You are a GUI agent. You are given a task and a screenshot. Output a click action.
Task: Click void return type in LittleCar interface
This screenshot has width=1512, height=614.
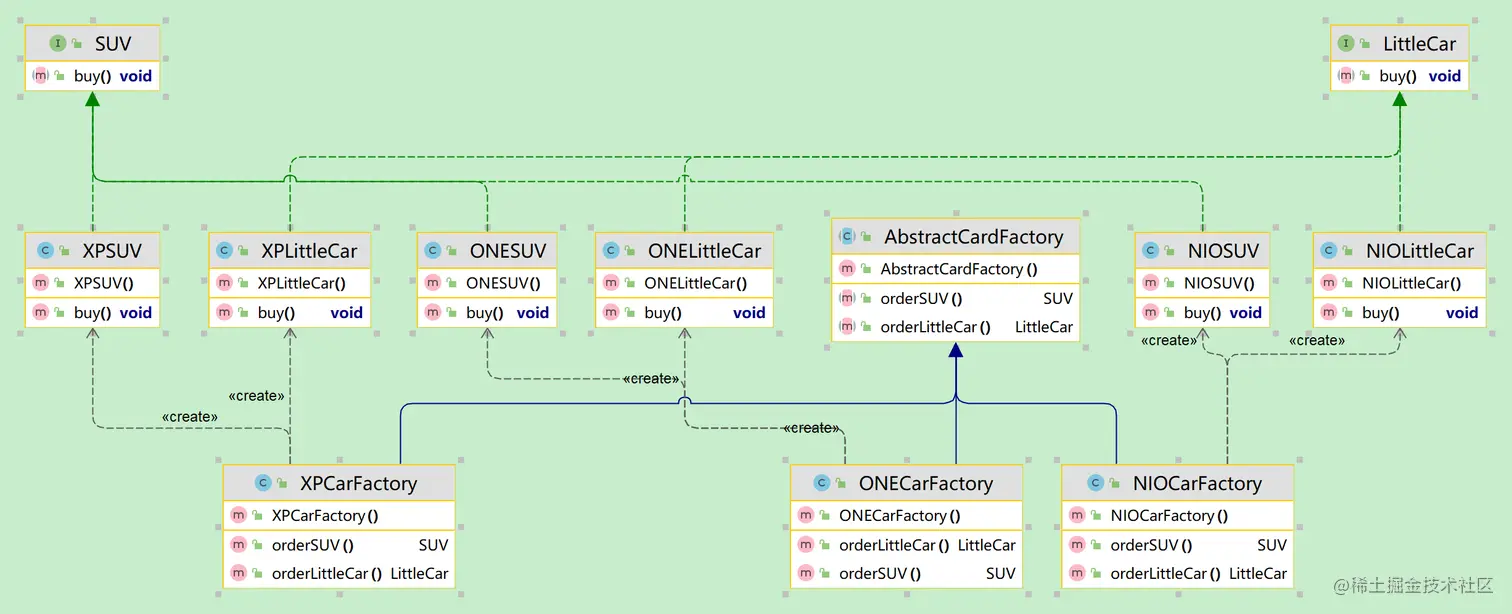(1445, 76)
